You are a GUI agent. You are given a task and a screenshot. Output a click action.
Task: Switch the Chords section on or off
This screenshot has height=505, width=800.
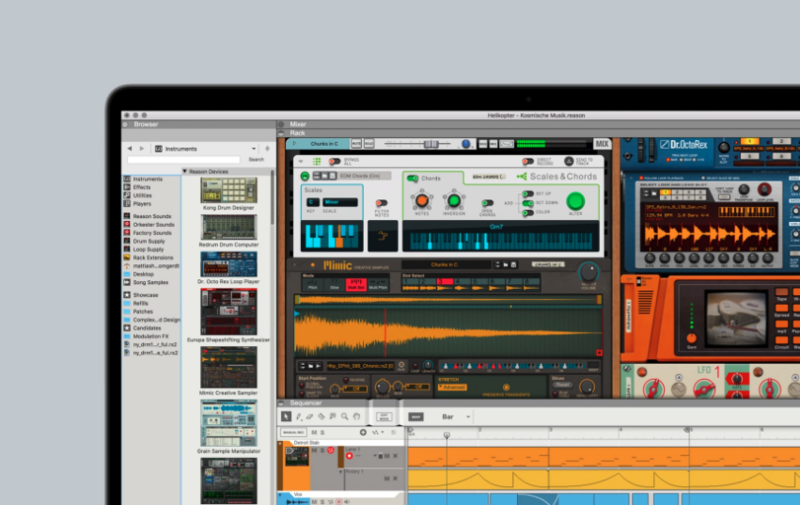[x=410, y=178]
